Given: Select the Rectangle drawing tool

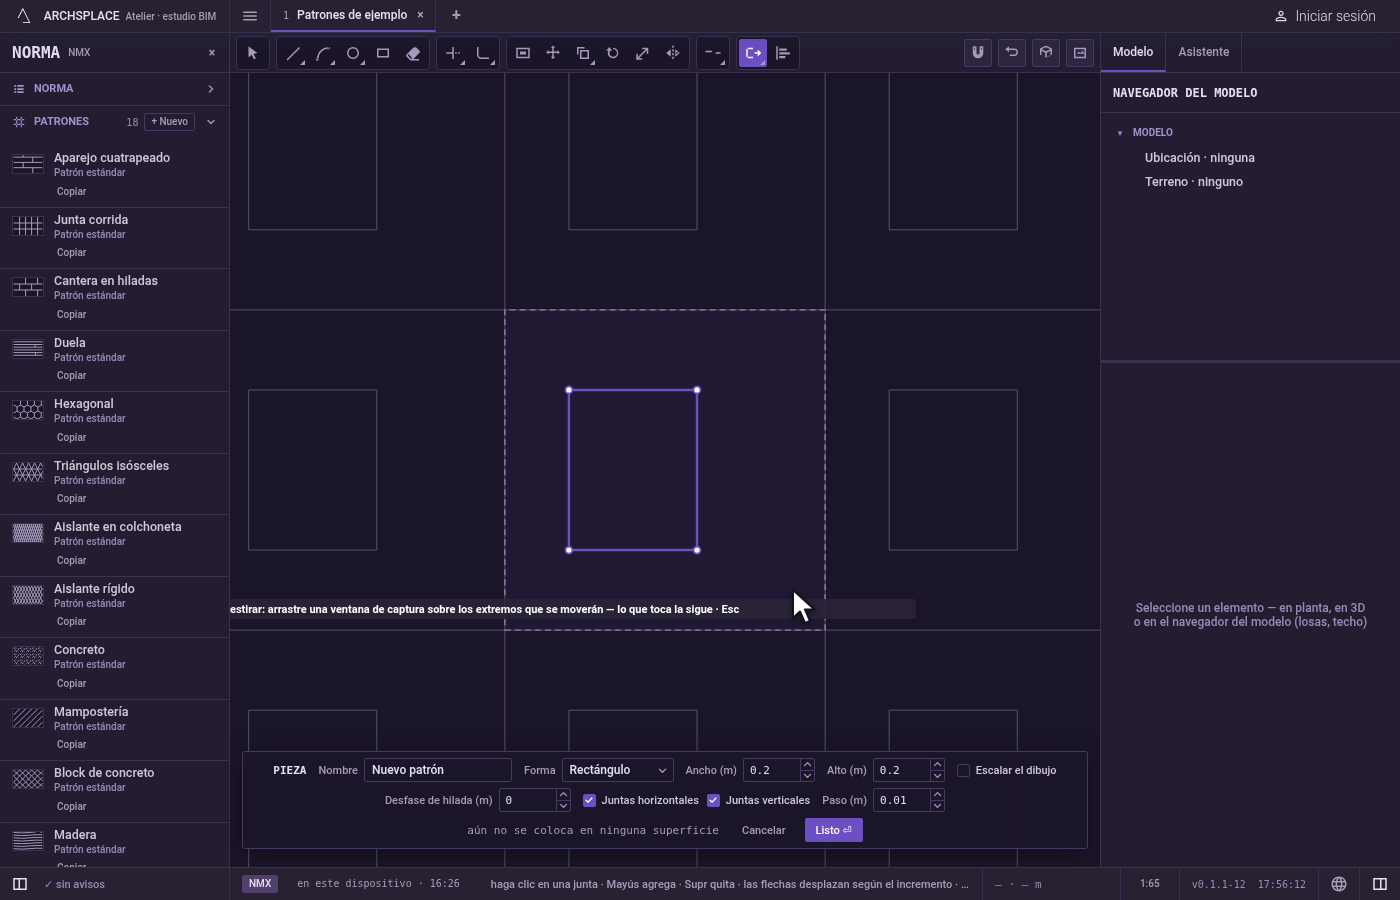Looking at the screenshot, I should [x=383, y=53].
